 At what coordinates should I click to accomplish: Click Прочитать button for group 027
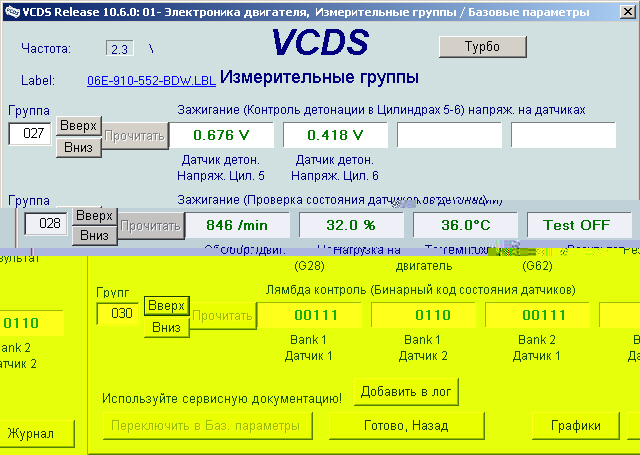[x=135, y=136]
